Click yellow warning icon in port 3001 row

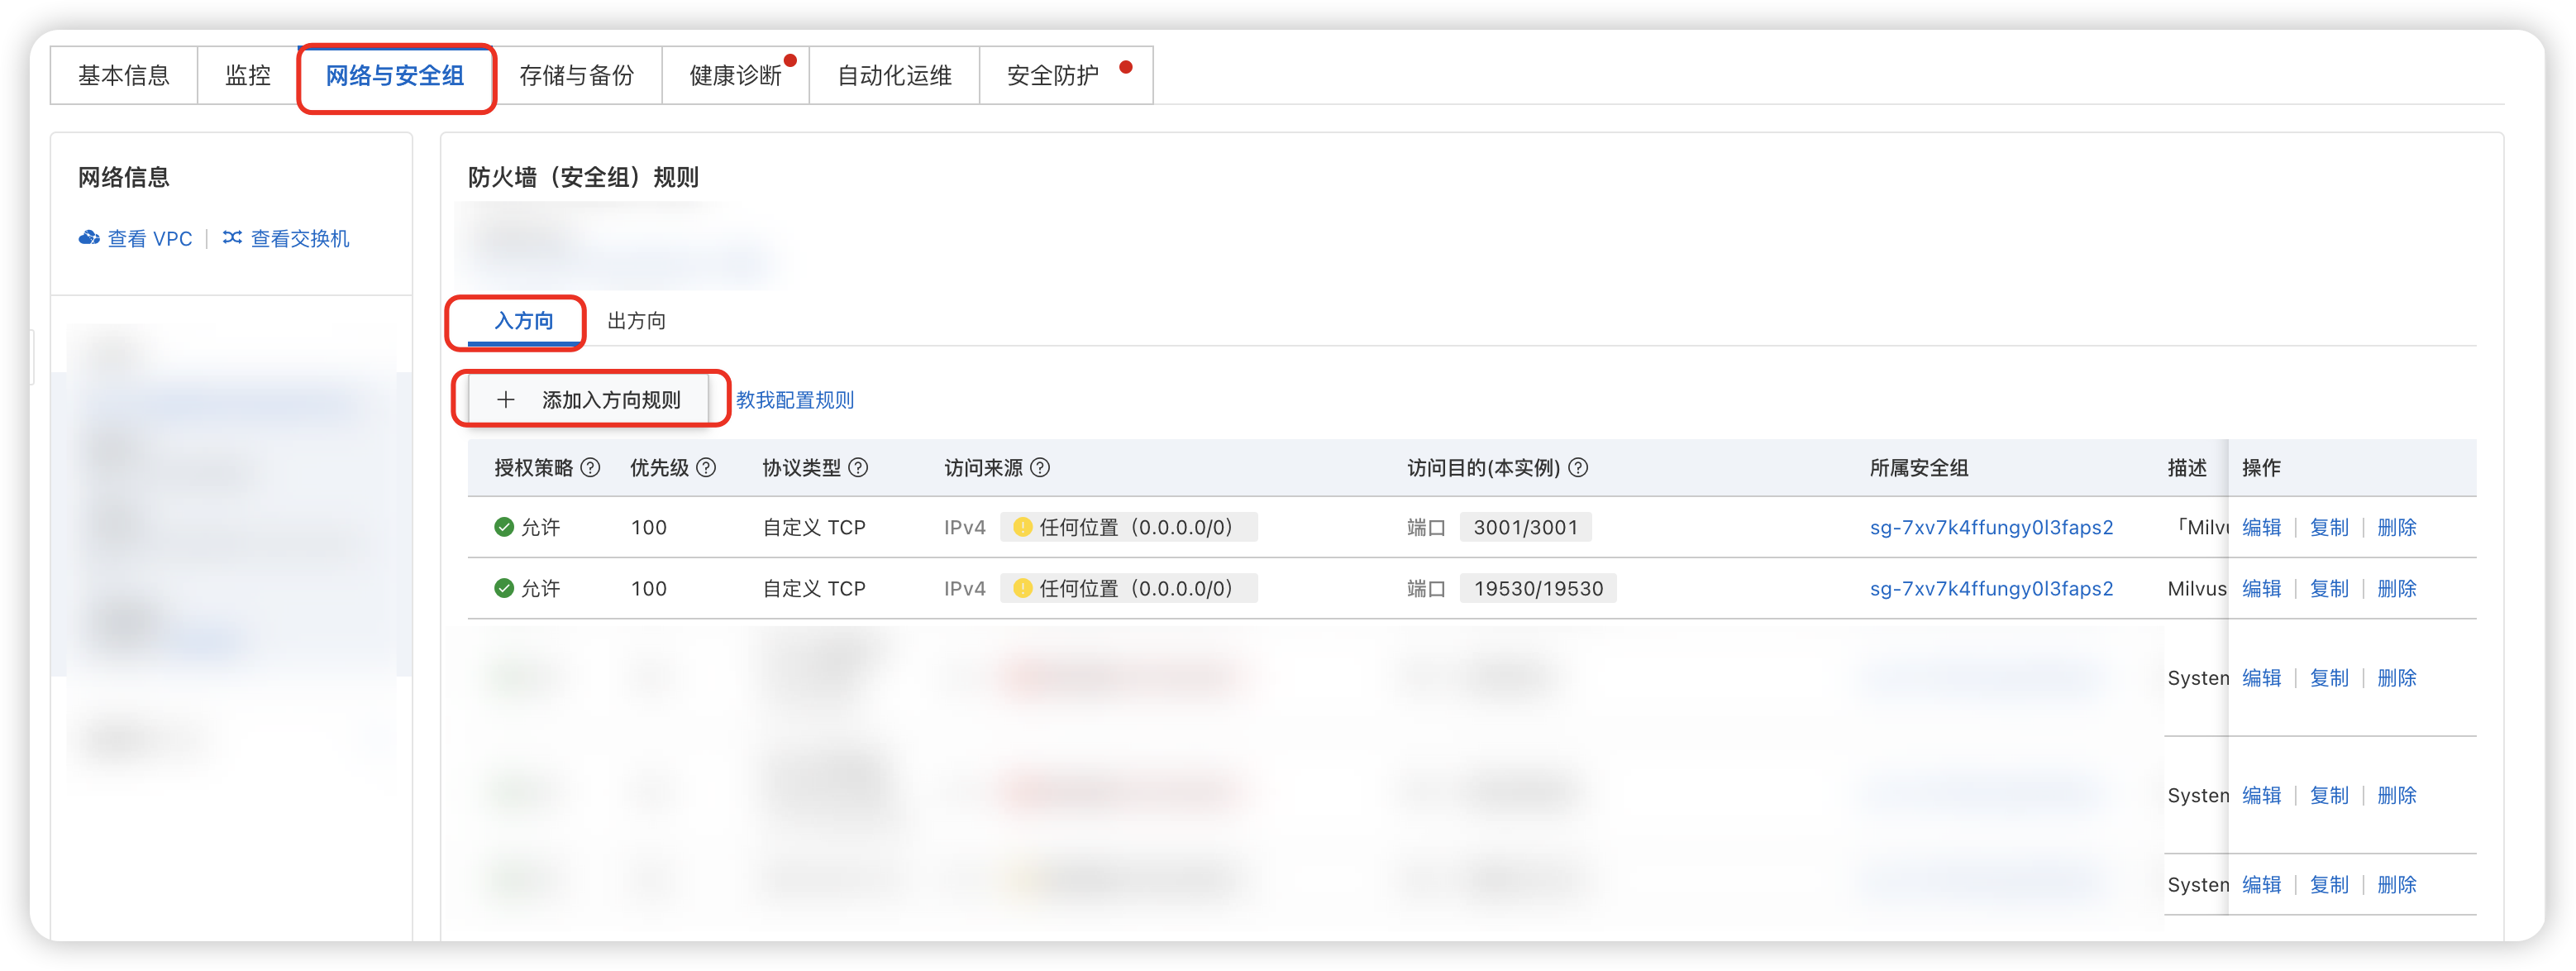[1022, 527]
